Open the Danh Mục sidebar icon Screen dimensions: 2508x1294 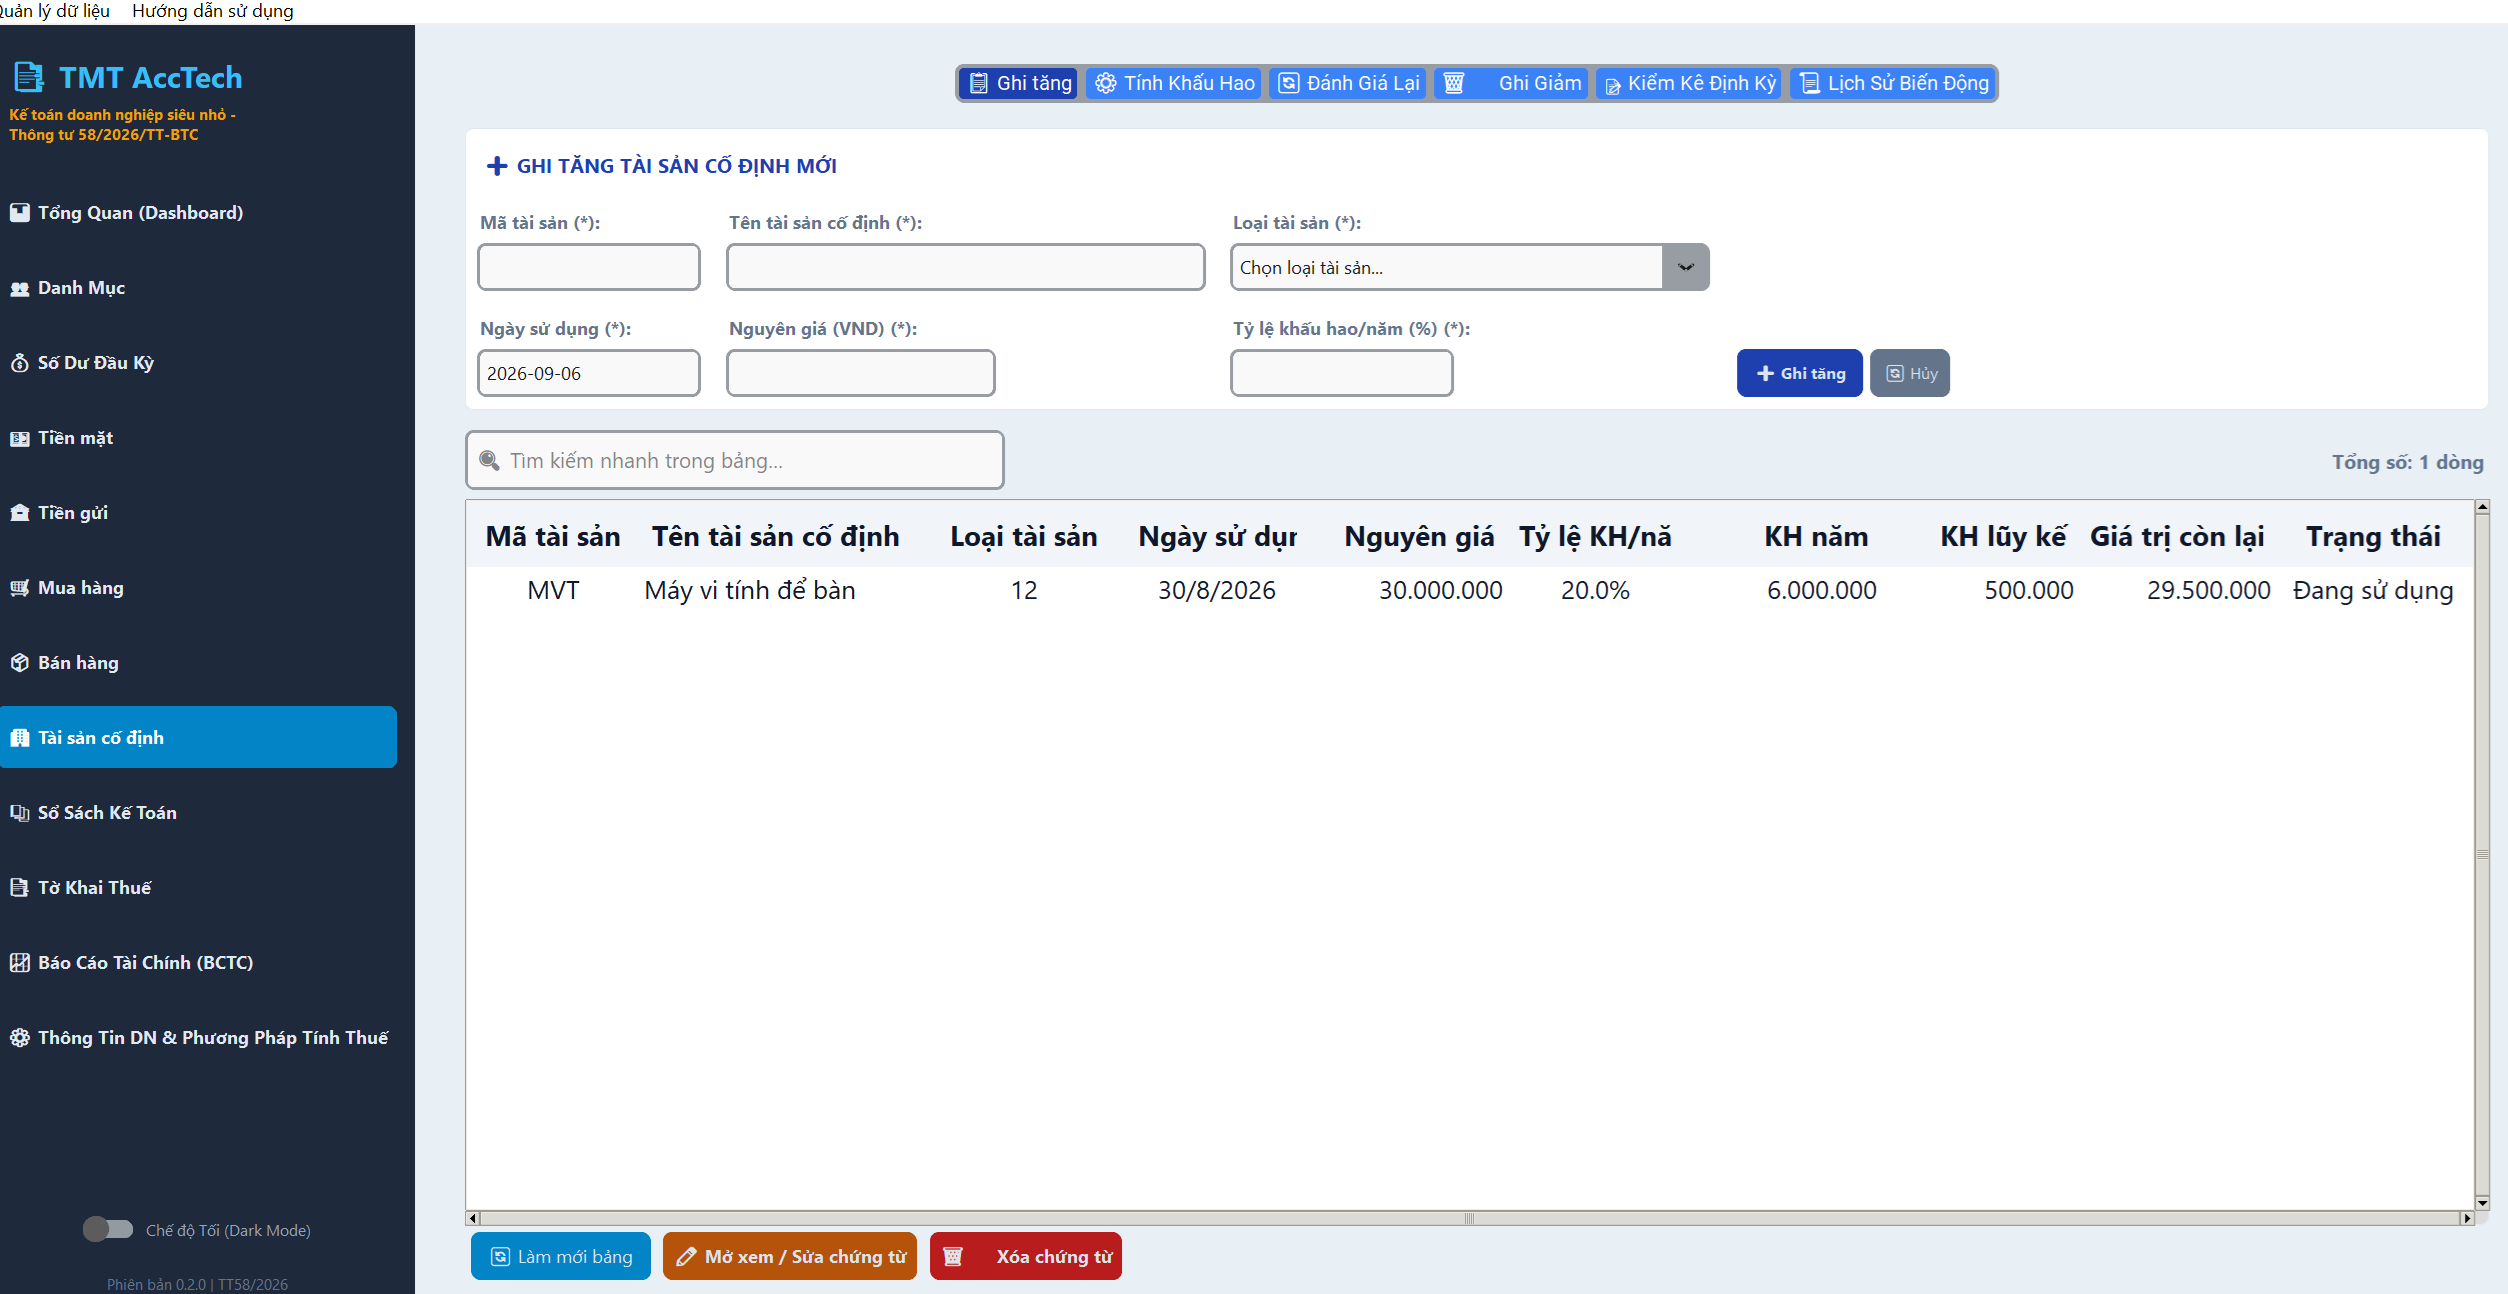[20, 288]
